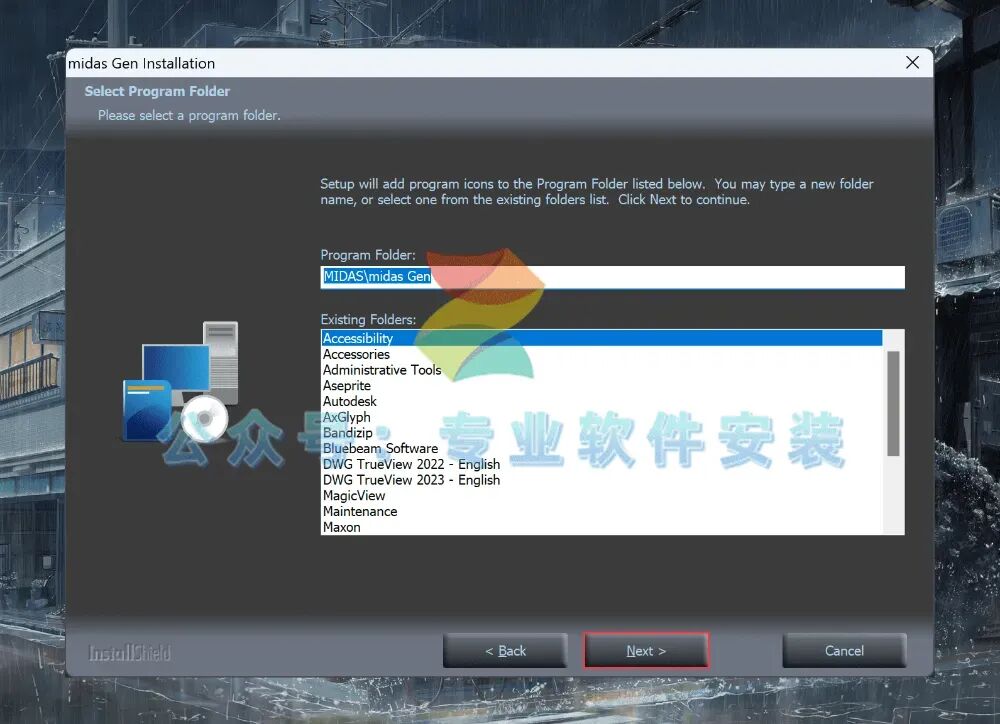Go back using the Back button
The height and width of the screenshot is (724, 1000).
(x=505, y=651)
